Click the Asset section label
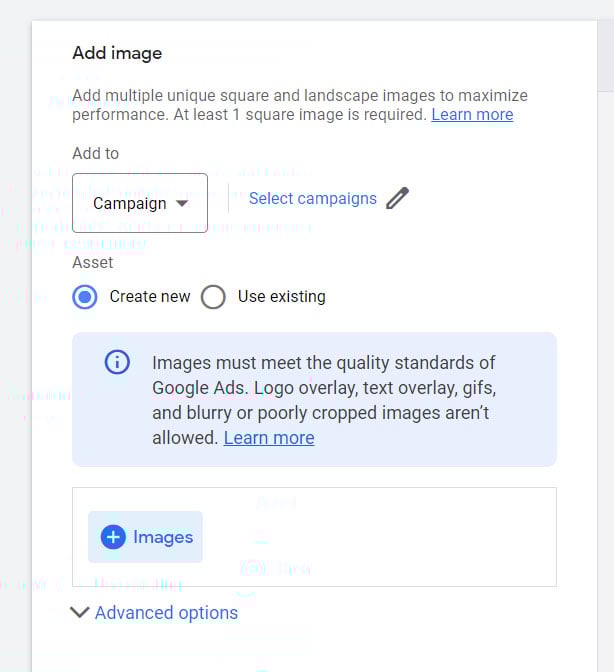 click(93, 262)
